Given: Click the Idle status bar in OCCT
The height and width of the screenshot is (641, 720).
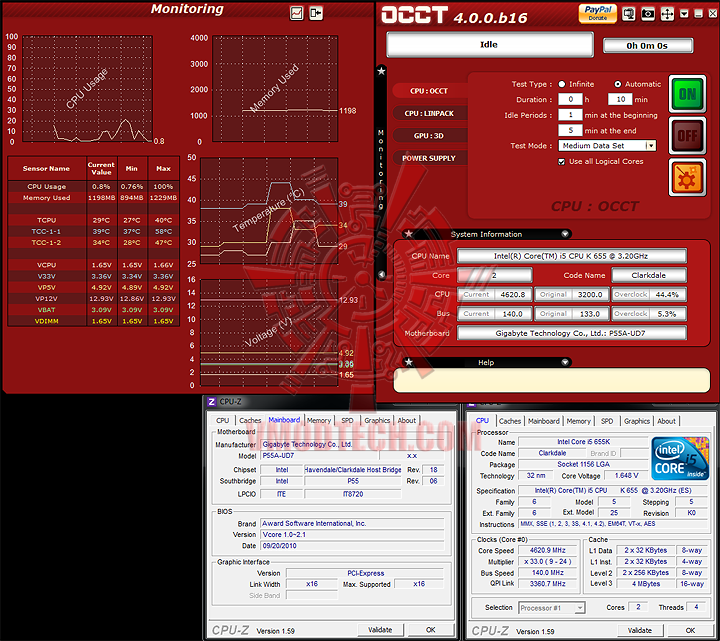Looking at the screenshot, I should (489, 45).
